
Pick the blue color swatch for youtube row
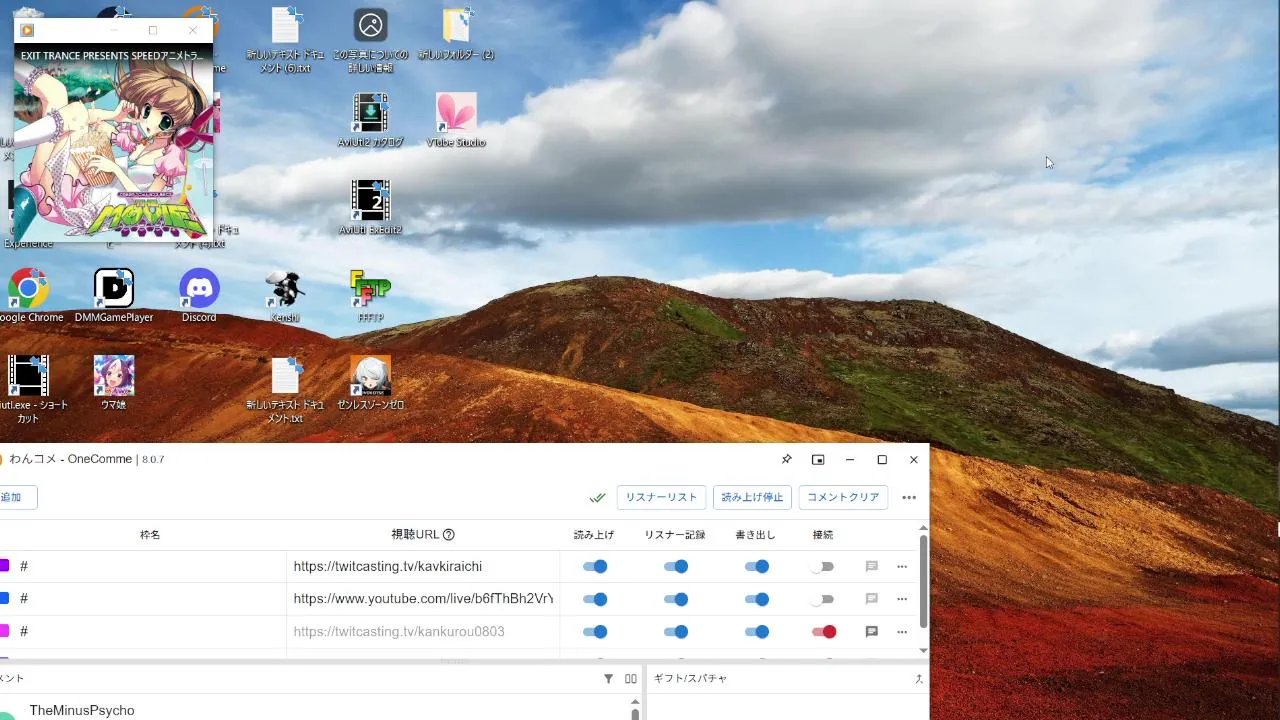point(4,598)
